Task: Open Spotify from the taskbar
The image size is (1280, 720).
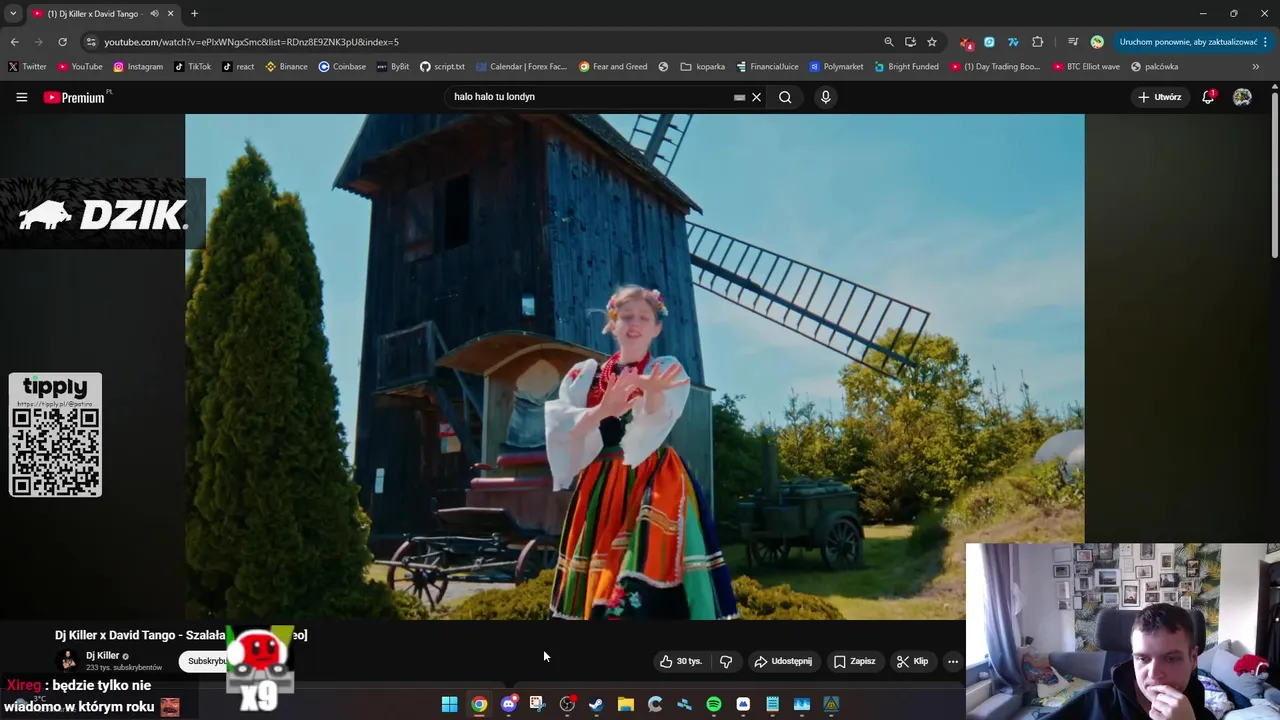Action: (714, 704)
